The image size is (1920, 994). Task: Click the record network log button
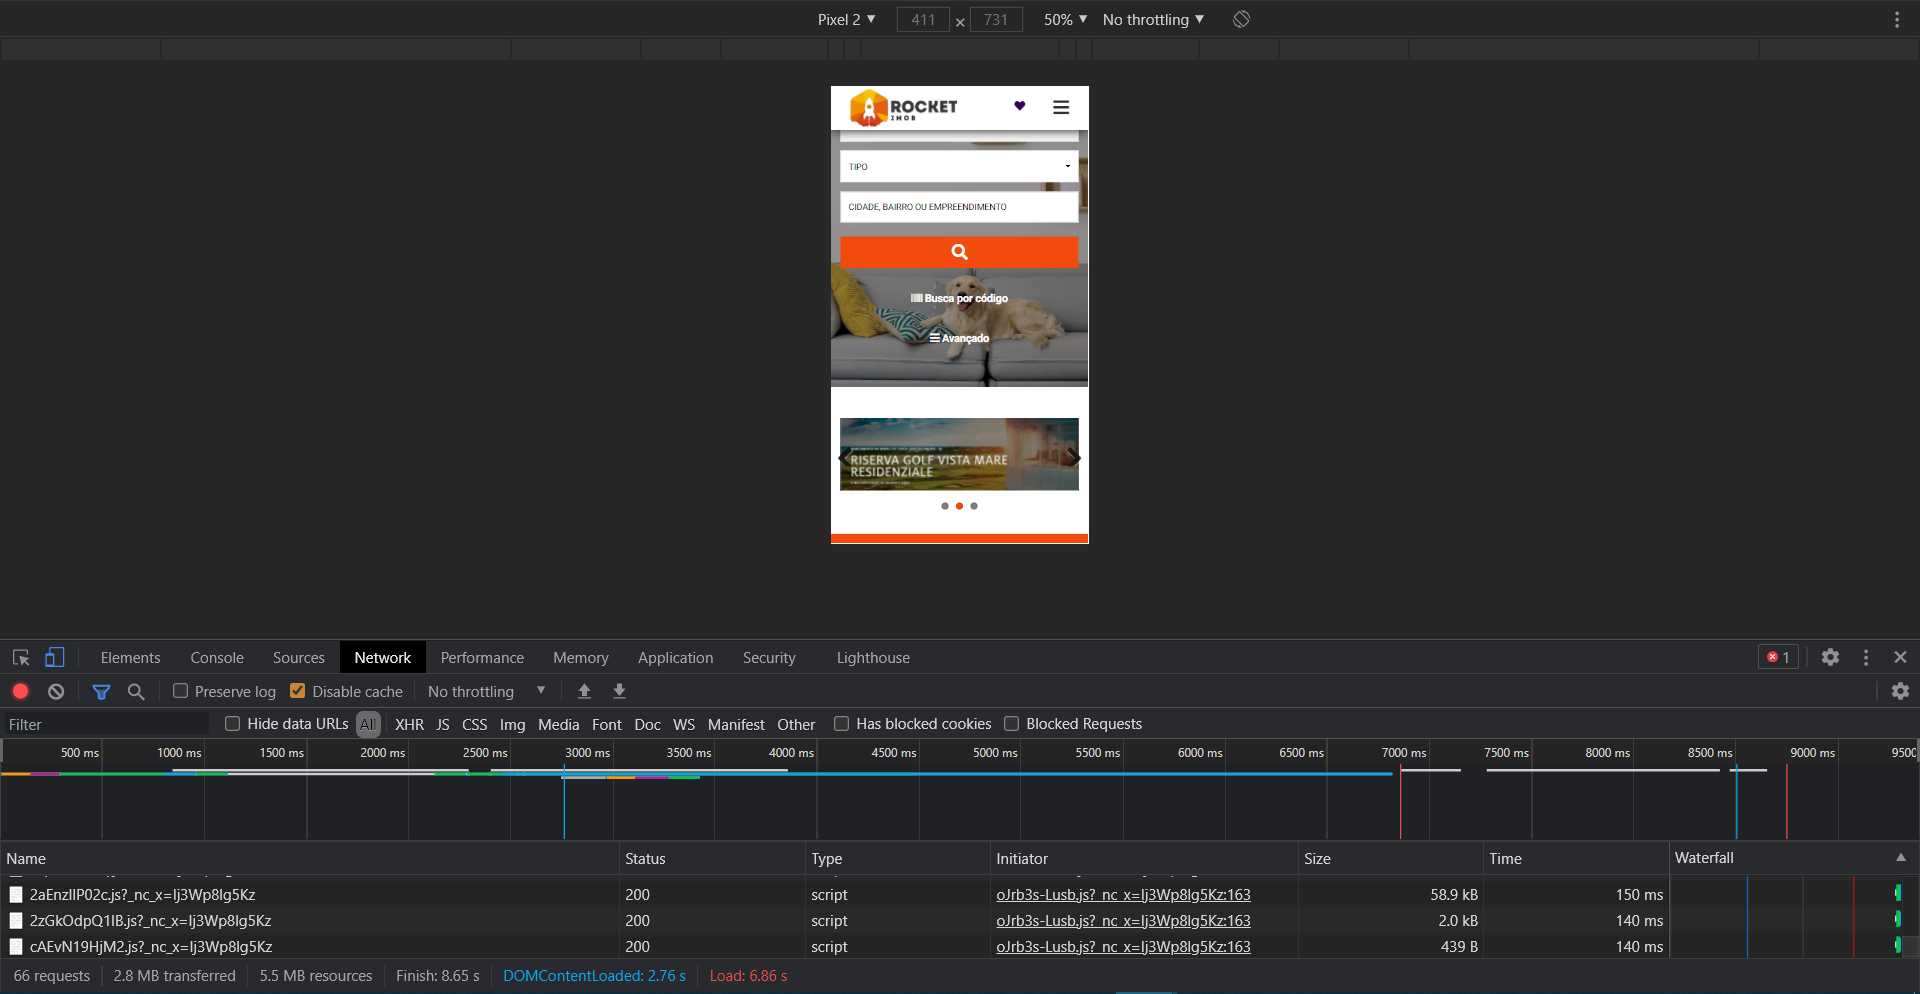coord(20,691)
